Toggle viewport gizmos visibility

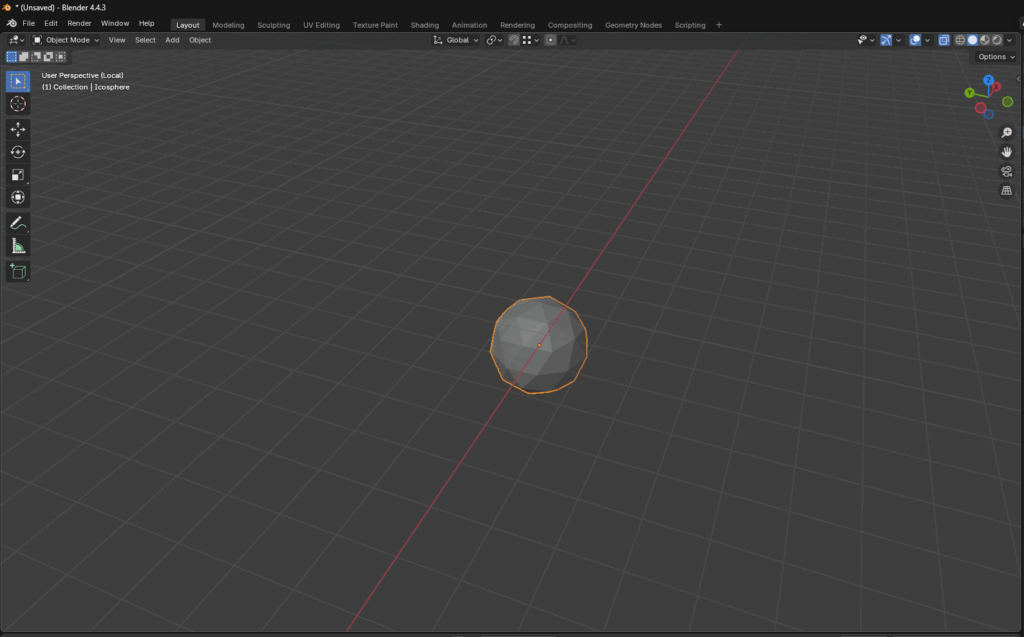[x=886, y=40]
